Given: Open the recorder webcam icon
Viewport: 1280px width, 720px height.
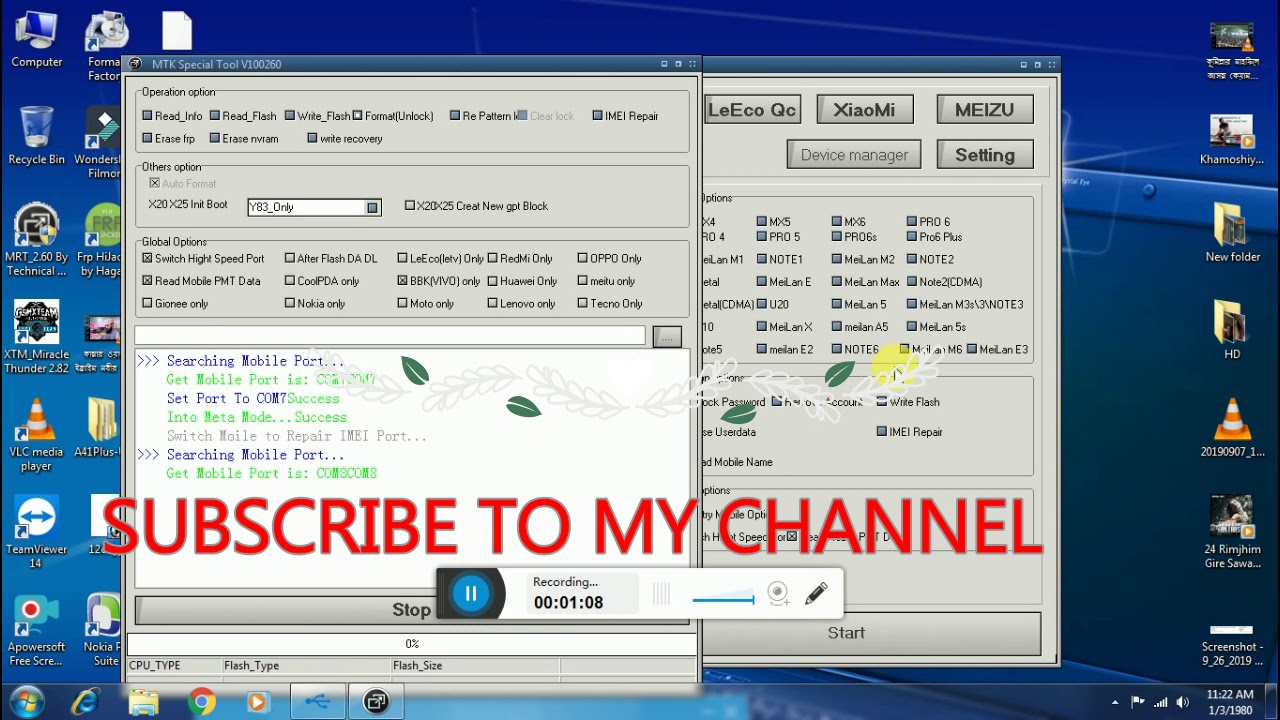Looking at the screenshot, I should (778, 594).
